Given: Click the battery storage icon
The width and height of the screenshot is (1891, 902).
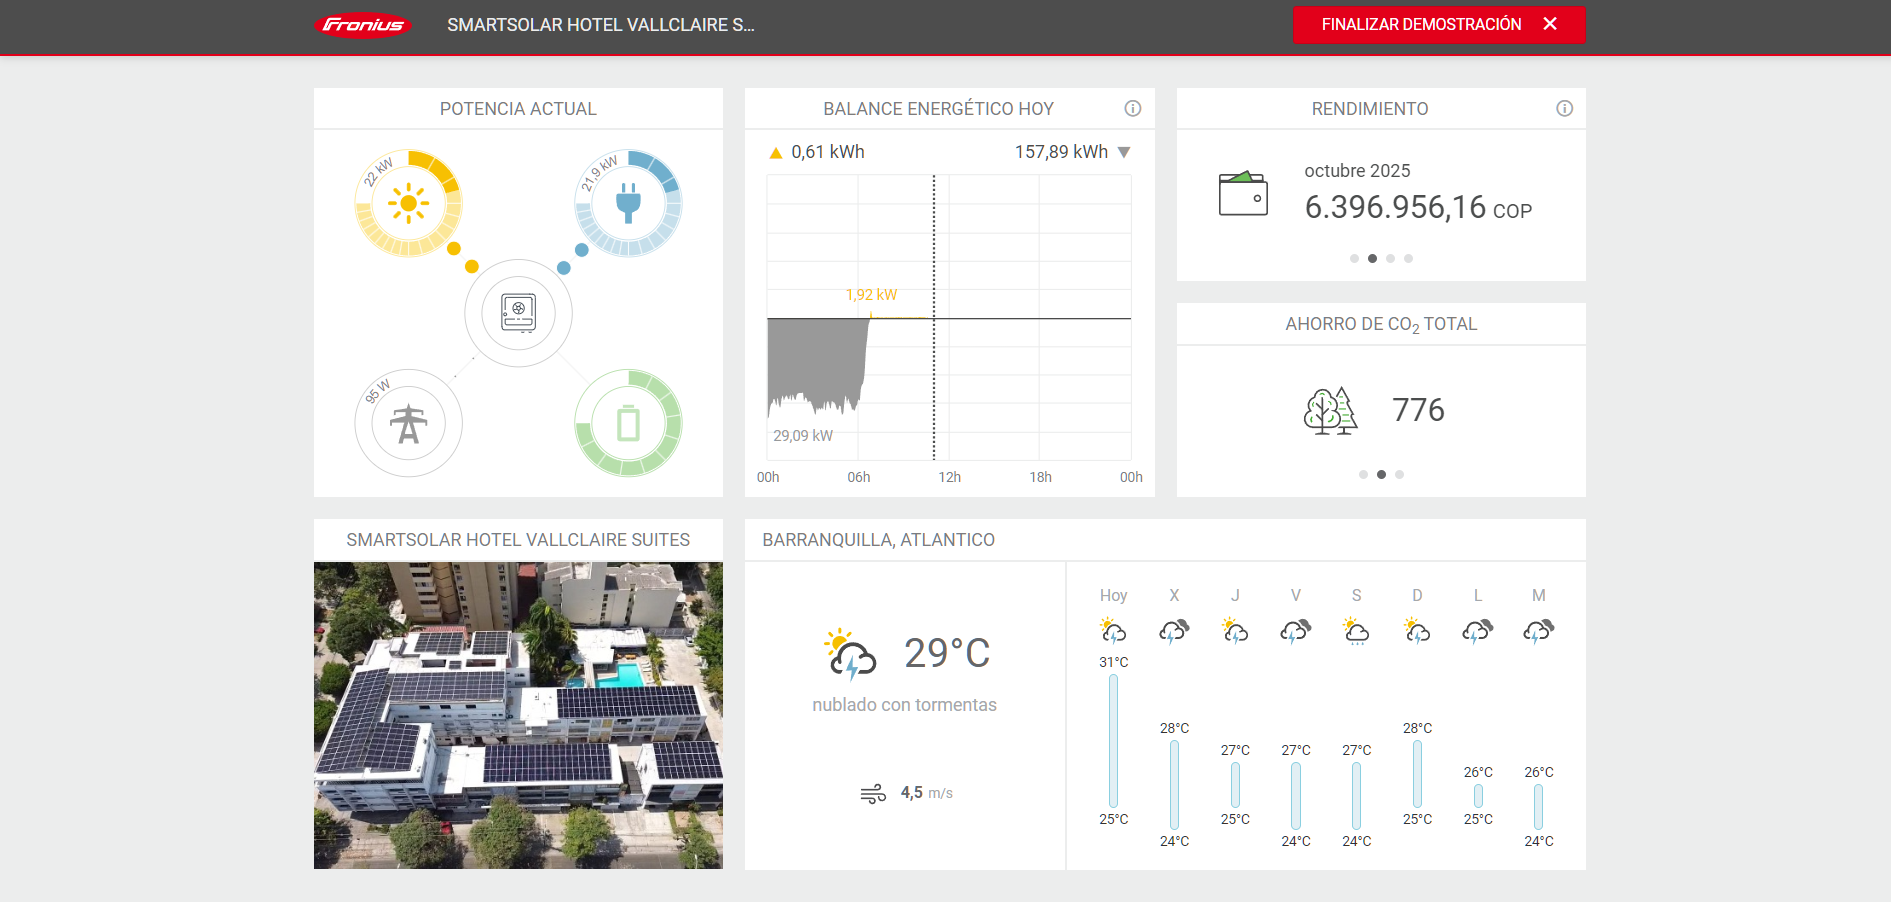Looking at the screenshot, I should pyautogui.click(x=628, y=424).
